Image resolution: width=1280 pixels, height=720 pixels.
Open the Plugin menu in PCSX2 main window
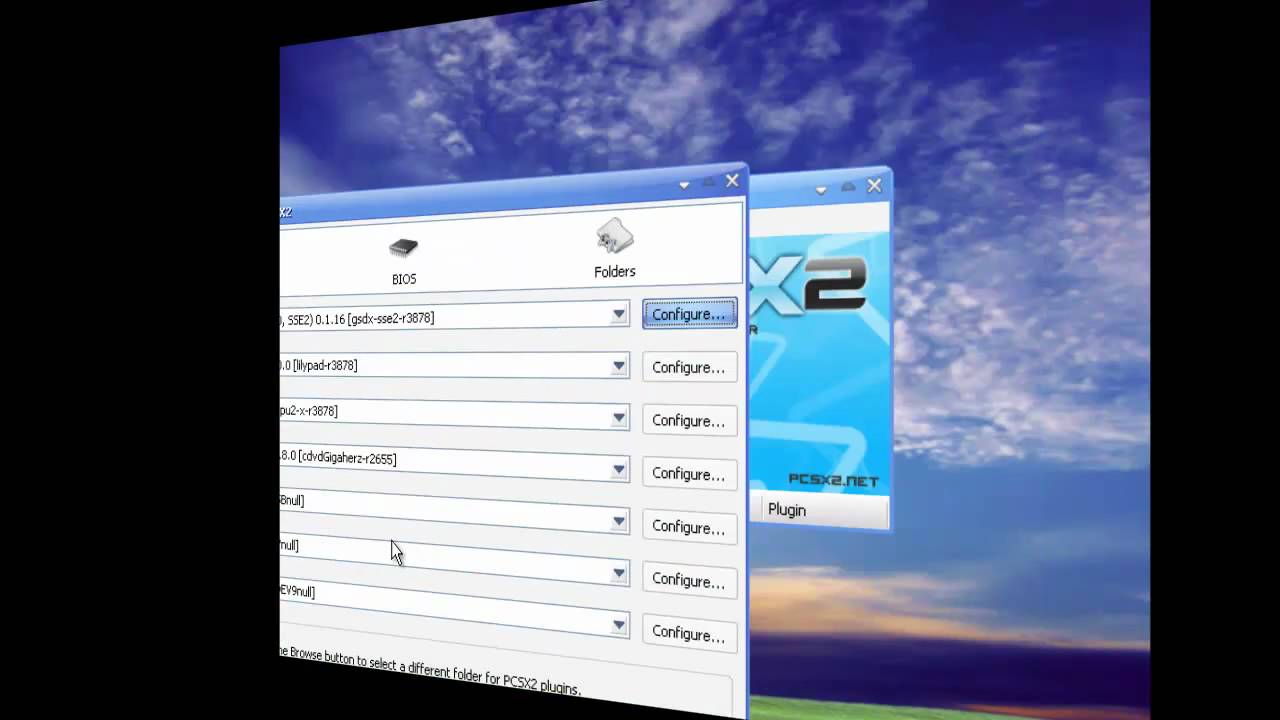coord(787,510)
